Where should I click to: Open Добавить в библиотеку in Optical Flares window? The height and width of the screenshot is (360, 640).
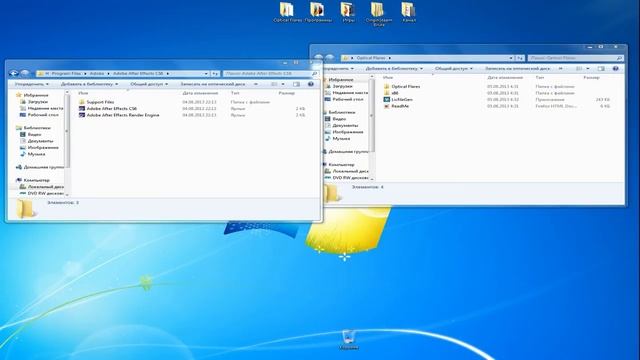click(x=394, y=69)
